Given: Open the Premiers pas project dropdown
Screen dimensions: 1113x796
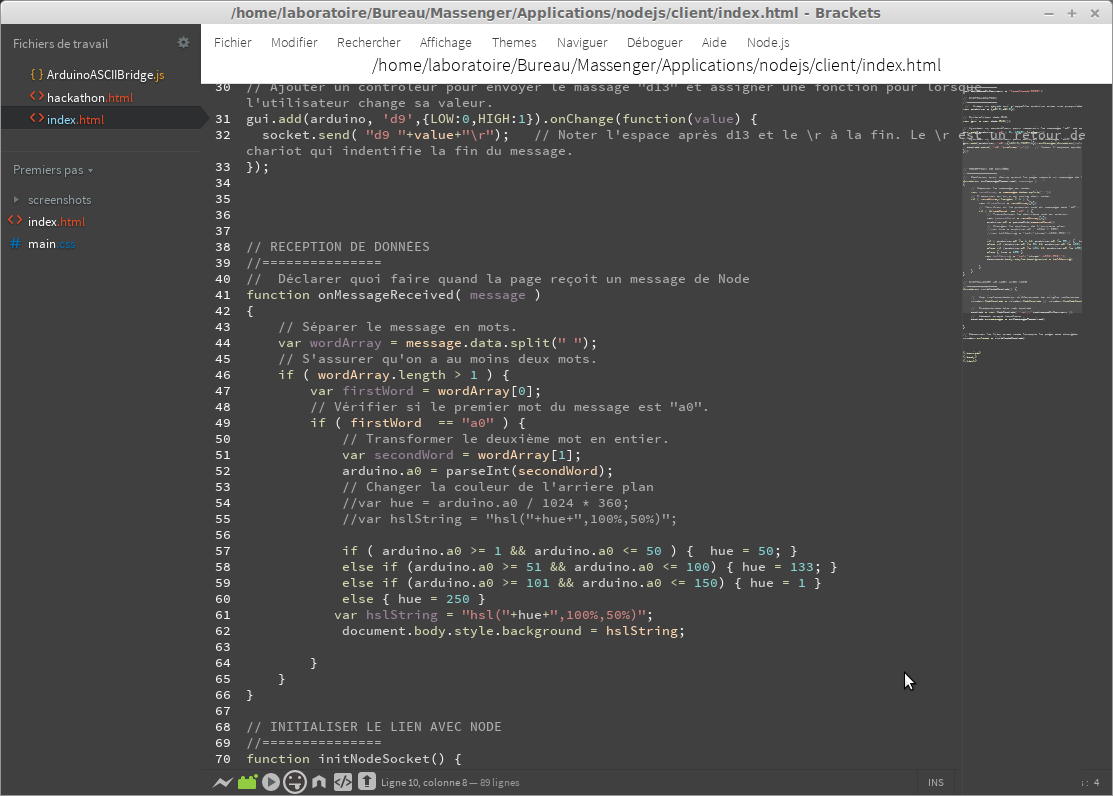Looking at the screenshot, I should coord(48,170).
